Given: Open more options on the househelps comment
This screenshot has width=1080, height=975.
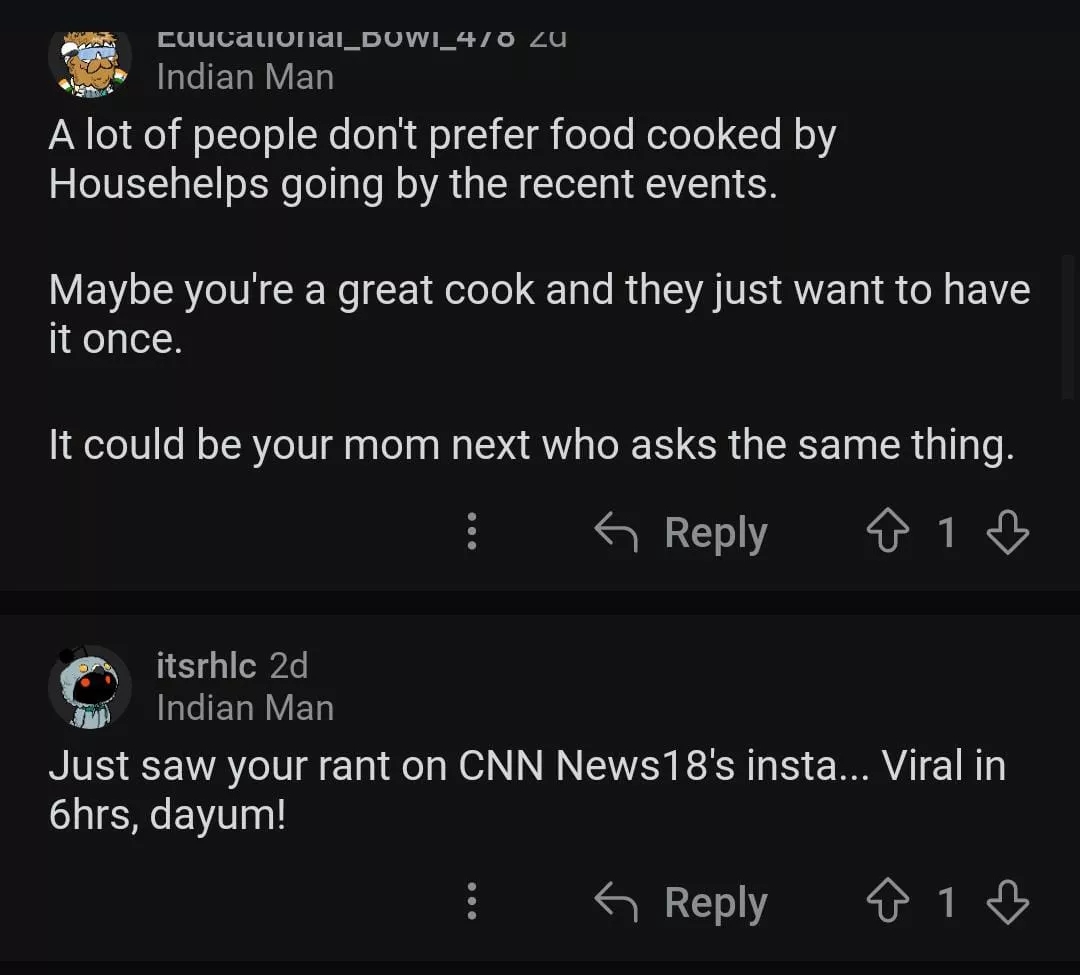Looking at the screenshot, I should pos(472,532).
